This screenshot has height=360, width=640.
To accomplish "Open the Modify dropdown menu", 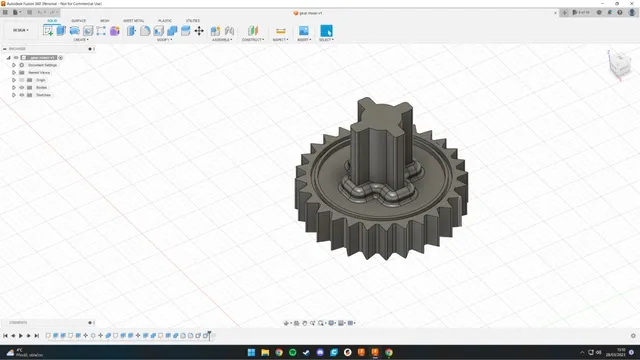I will pyautogui.click(x=164, y=40).
